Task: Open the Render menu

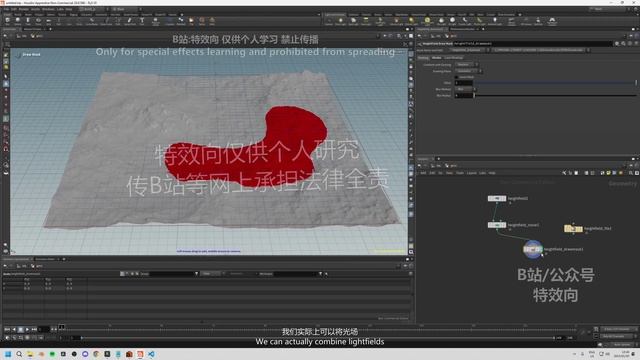Action: click(24, 9)
